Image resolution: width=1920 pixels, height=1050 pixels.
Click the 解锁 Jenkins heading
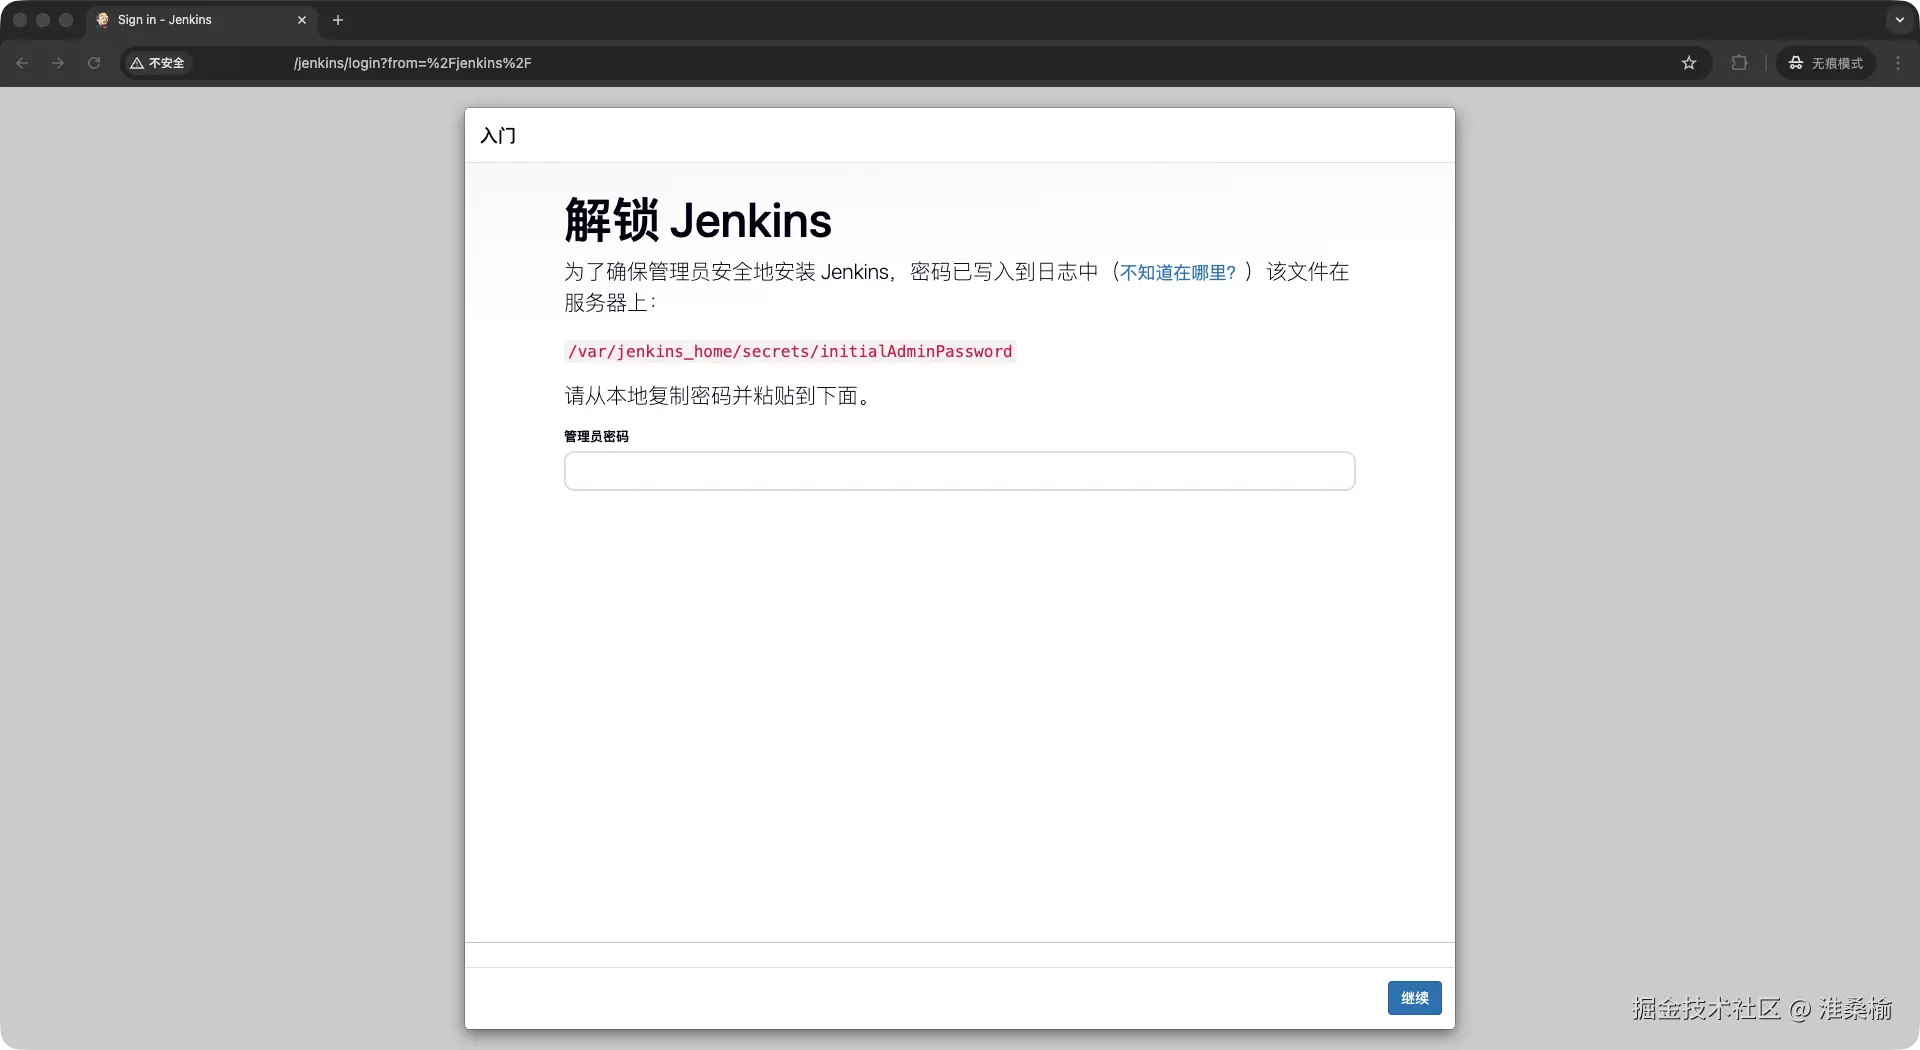pos(698,220)
